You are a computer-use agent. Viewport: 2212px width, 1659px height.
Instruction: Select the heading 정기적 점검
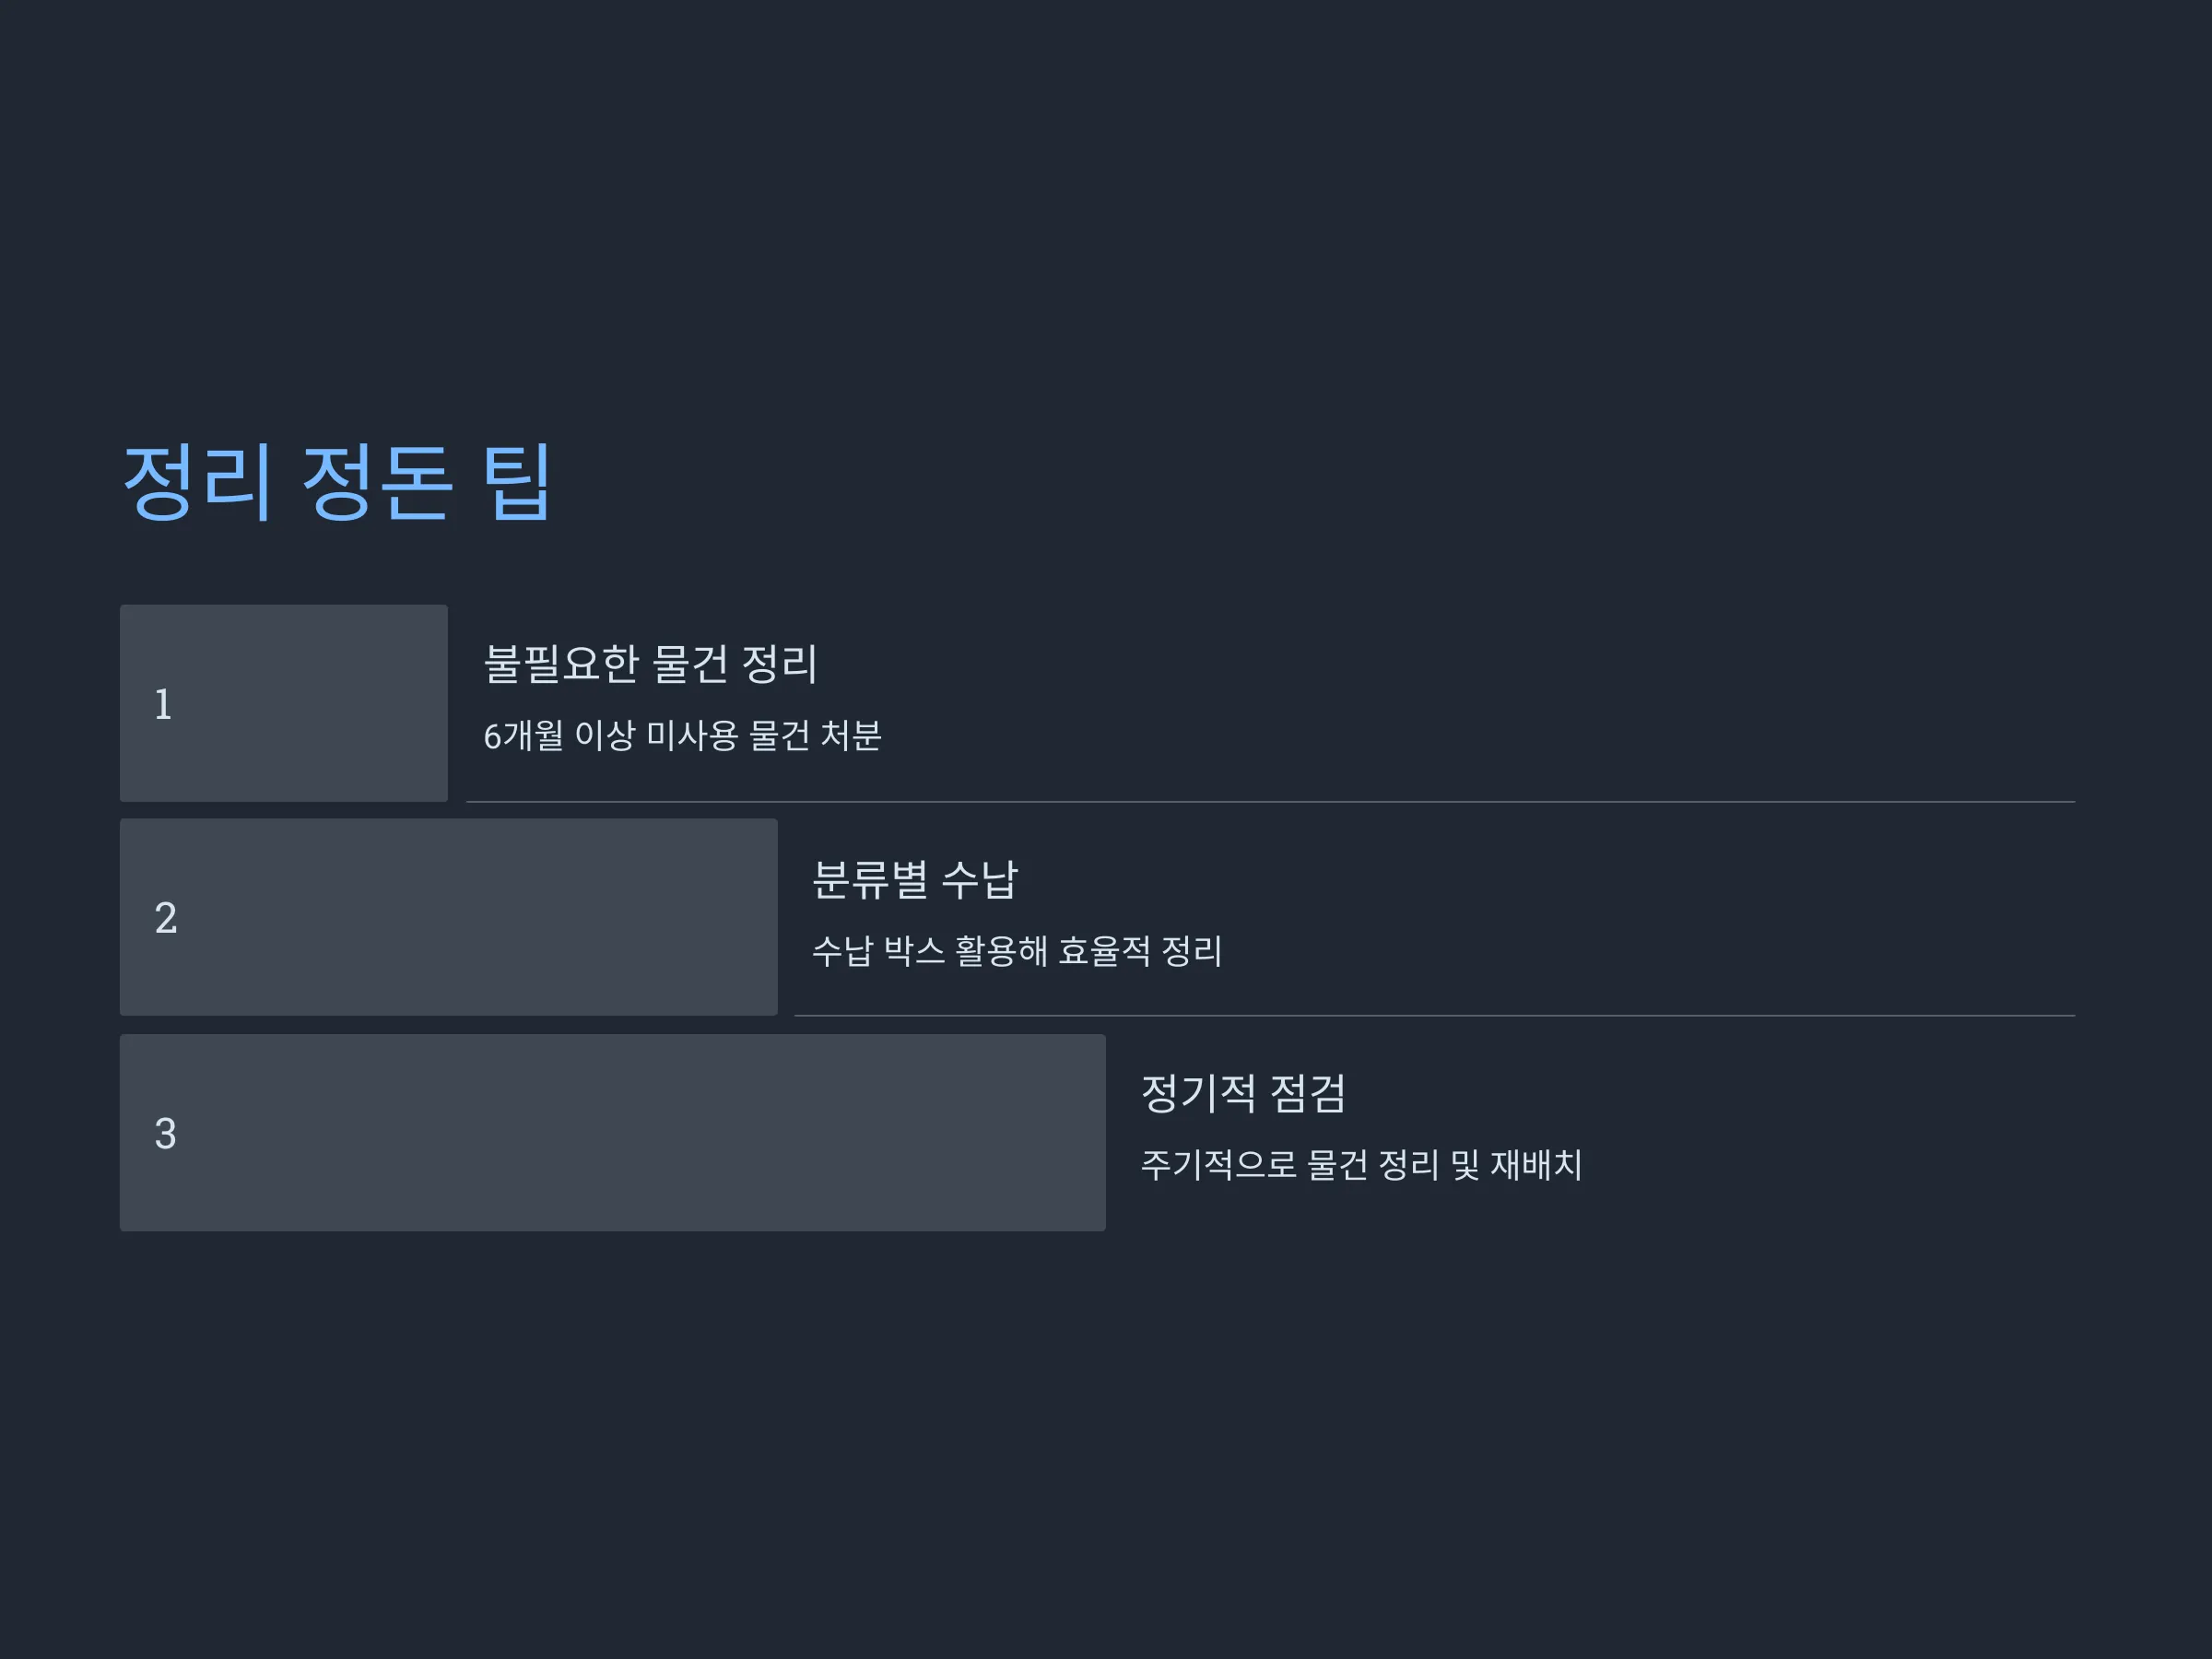(1244, 1093)
